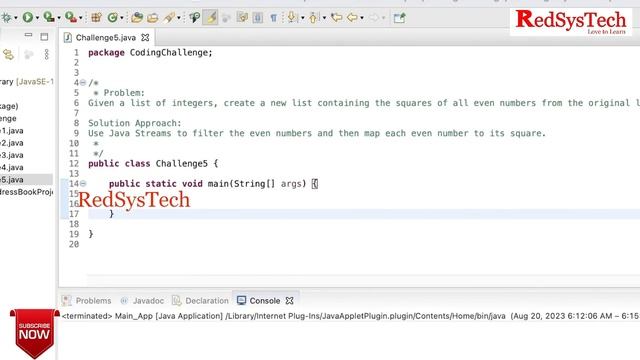
Task: Select the highlighted 5.java file in sidebar
Action: pyautogui.click(x=26, y=180)
